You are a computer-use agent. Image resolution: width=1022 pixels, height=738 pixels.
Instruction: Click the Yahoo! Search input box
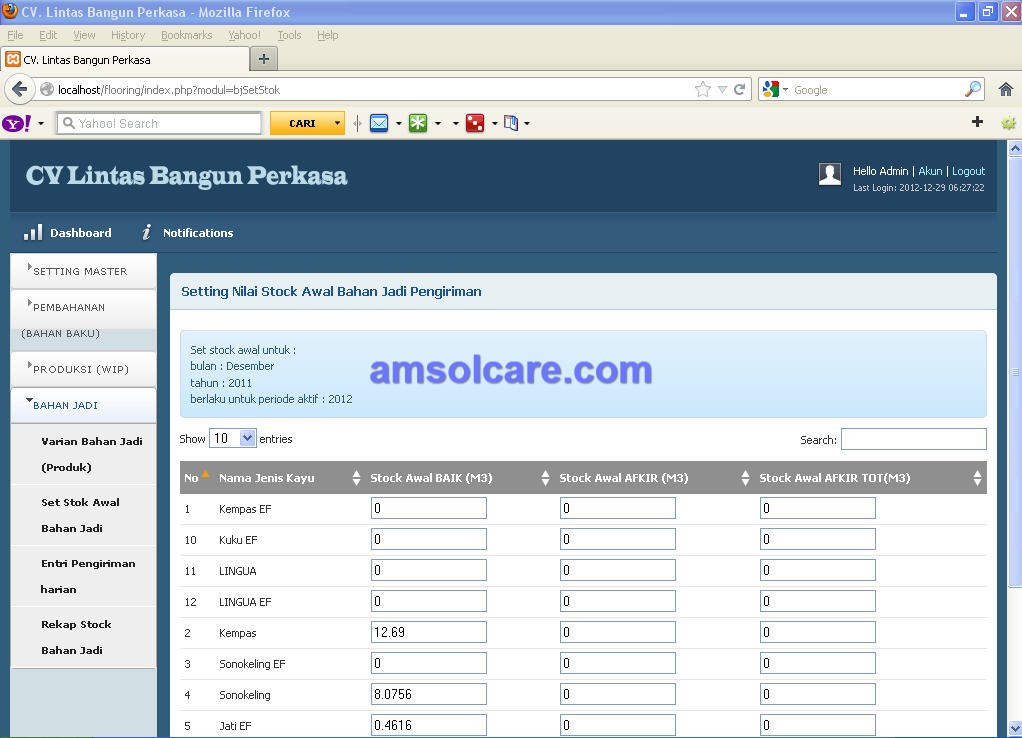coord(160,123)
